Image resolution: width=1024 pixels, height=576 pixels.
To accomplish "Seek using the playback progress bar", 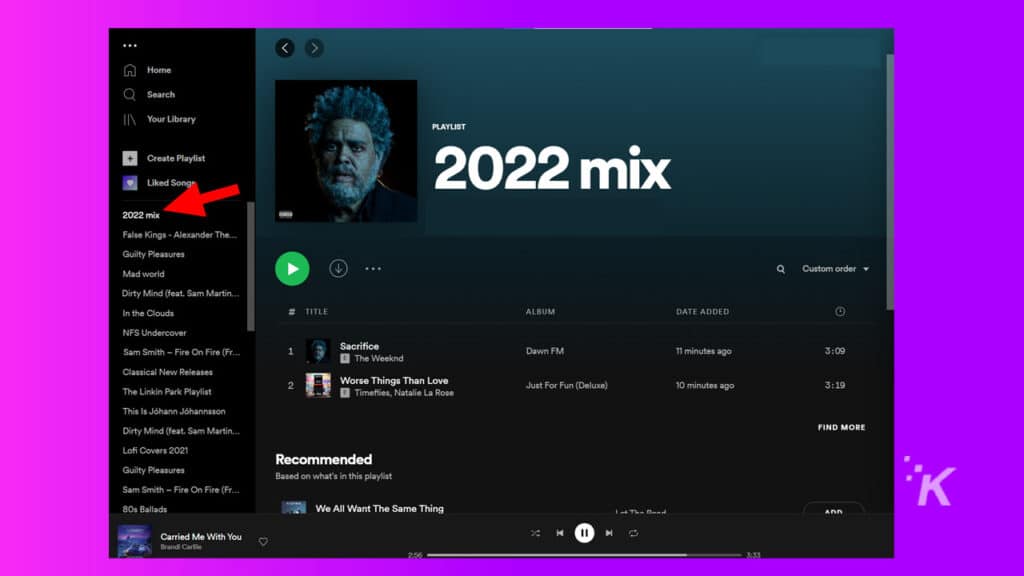I will point(584,555).
